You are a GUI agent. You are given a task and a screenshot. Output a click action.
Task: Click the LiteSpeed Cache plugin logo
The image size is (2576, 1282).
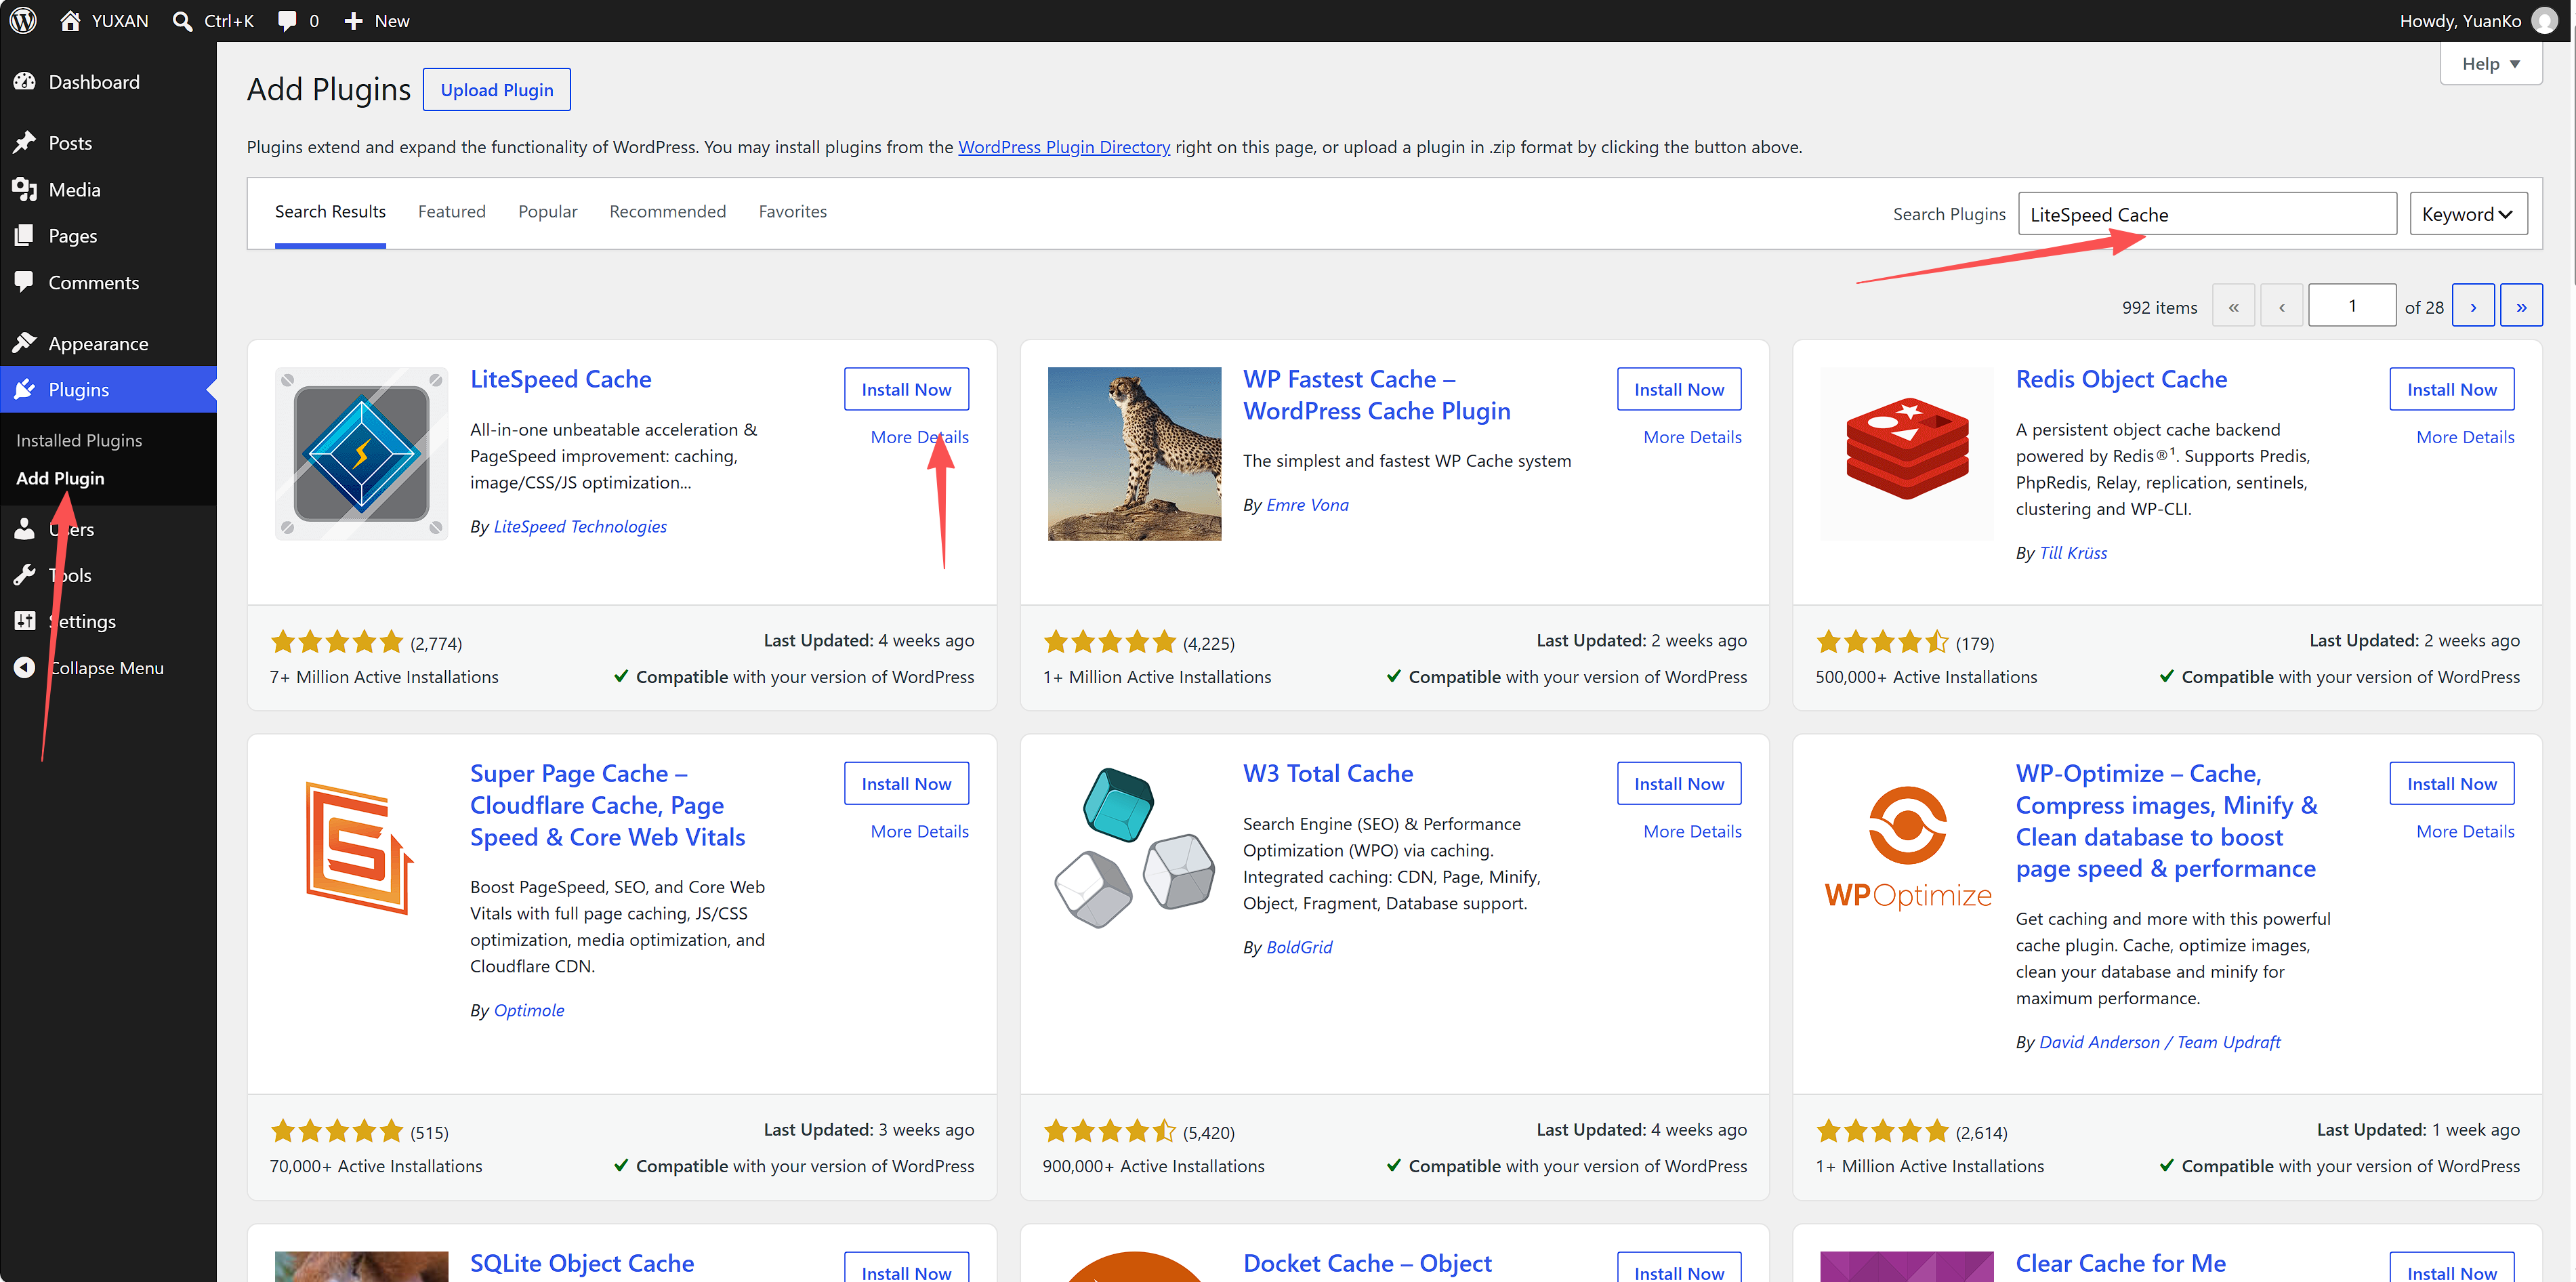(362, 454)
